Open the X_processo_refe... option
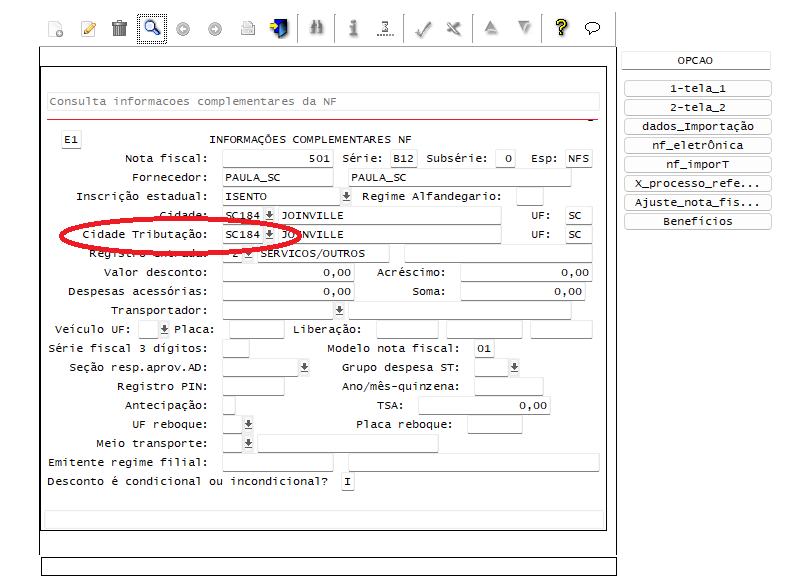The image size is (809, 579). click(698, 183)
